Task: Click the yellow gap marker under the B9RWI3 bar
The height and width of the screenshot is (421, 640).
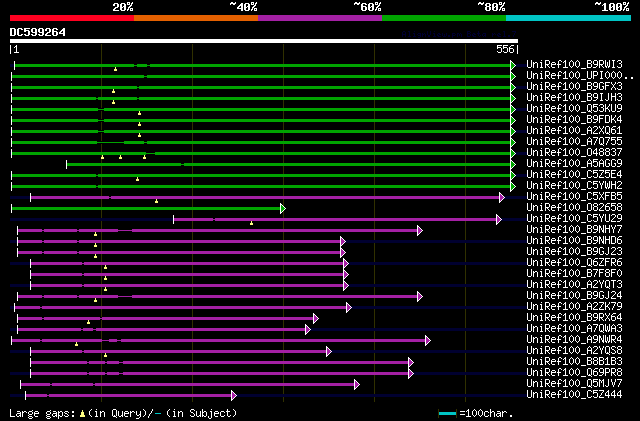Action: click(116, 69)
